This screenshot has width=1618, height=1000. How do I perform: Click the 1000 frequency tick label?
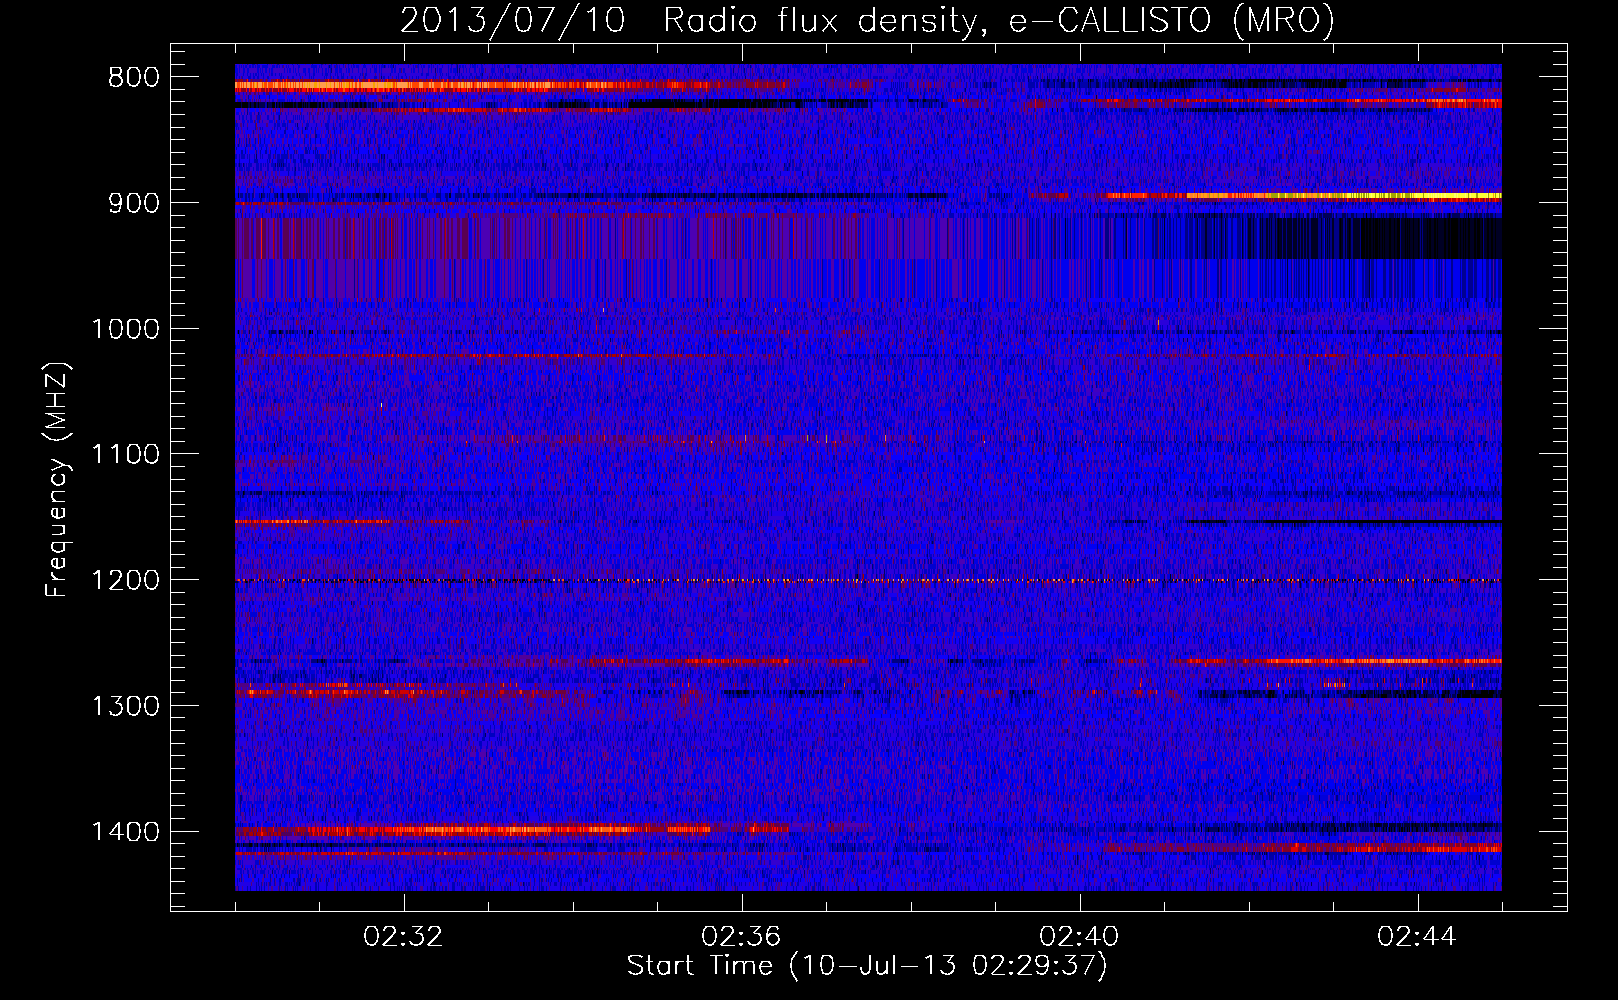[125, 329]
